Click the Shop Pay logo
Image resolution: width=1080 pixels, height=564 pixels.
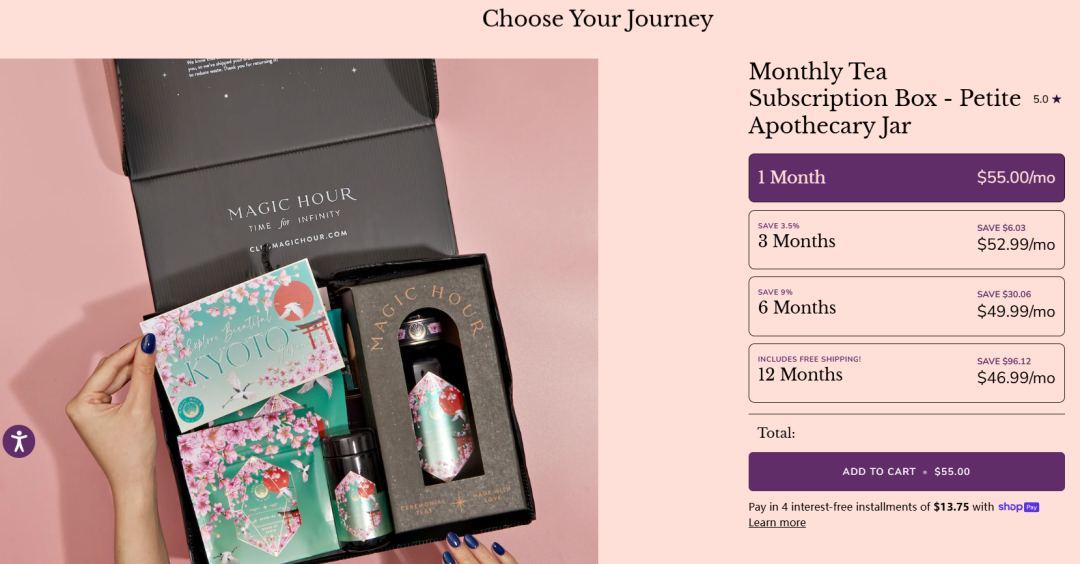tap(1018, 507)
